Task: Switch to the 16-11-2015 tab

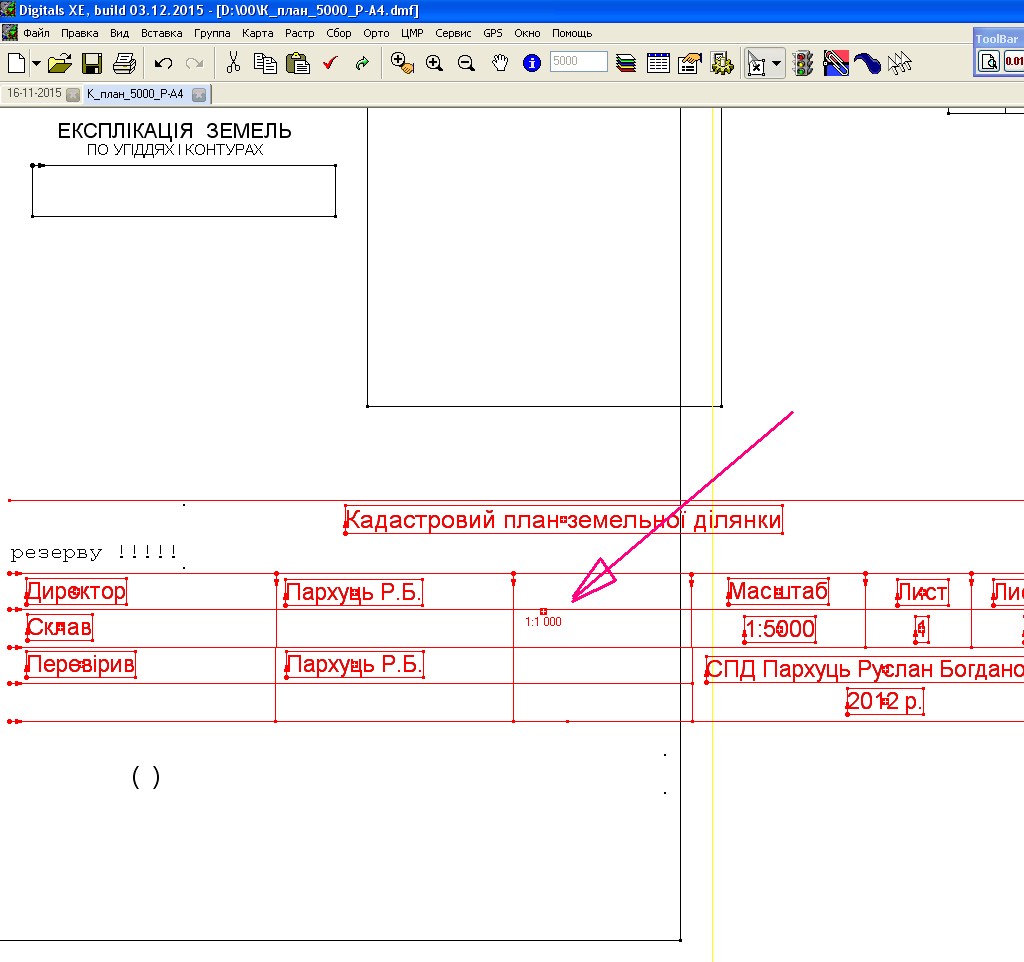Action: click(x=33, y=94)
